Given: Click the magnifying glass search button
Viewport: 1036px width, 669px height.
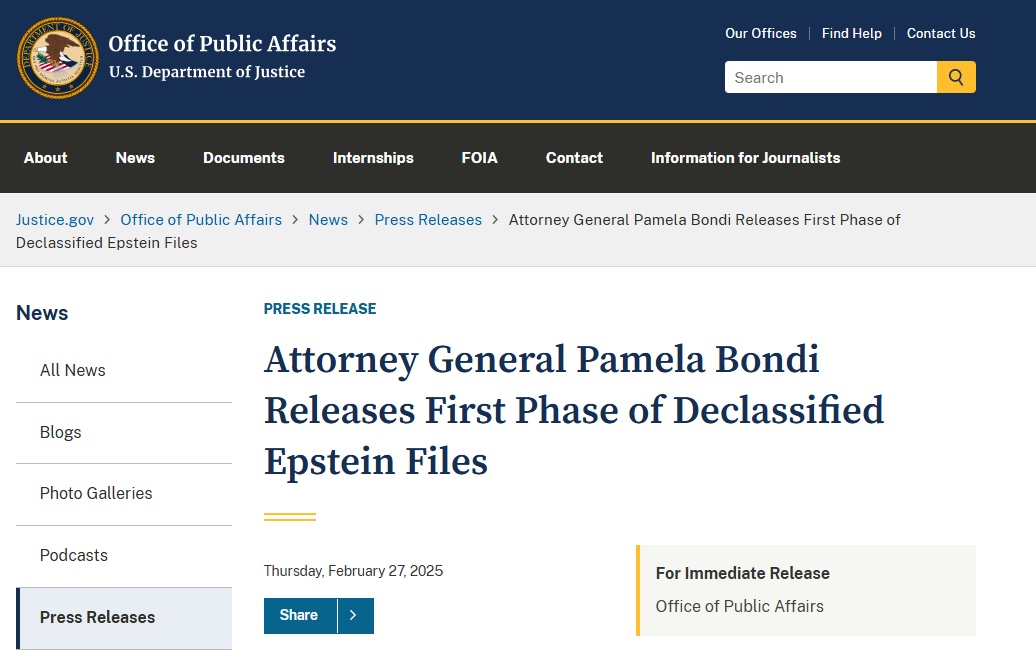Looking at the screenshot, I should point(956,77).
